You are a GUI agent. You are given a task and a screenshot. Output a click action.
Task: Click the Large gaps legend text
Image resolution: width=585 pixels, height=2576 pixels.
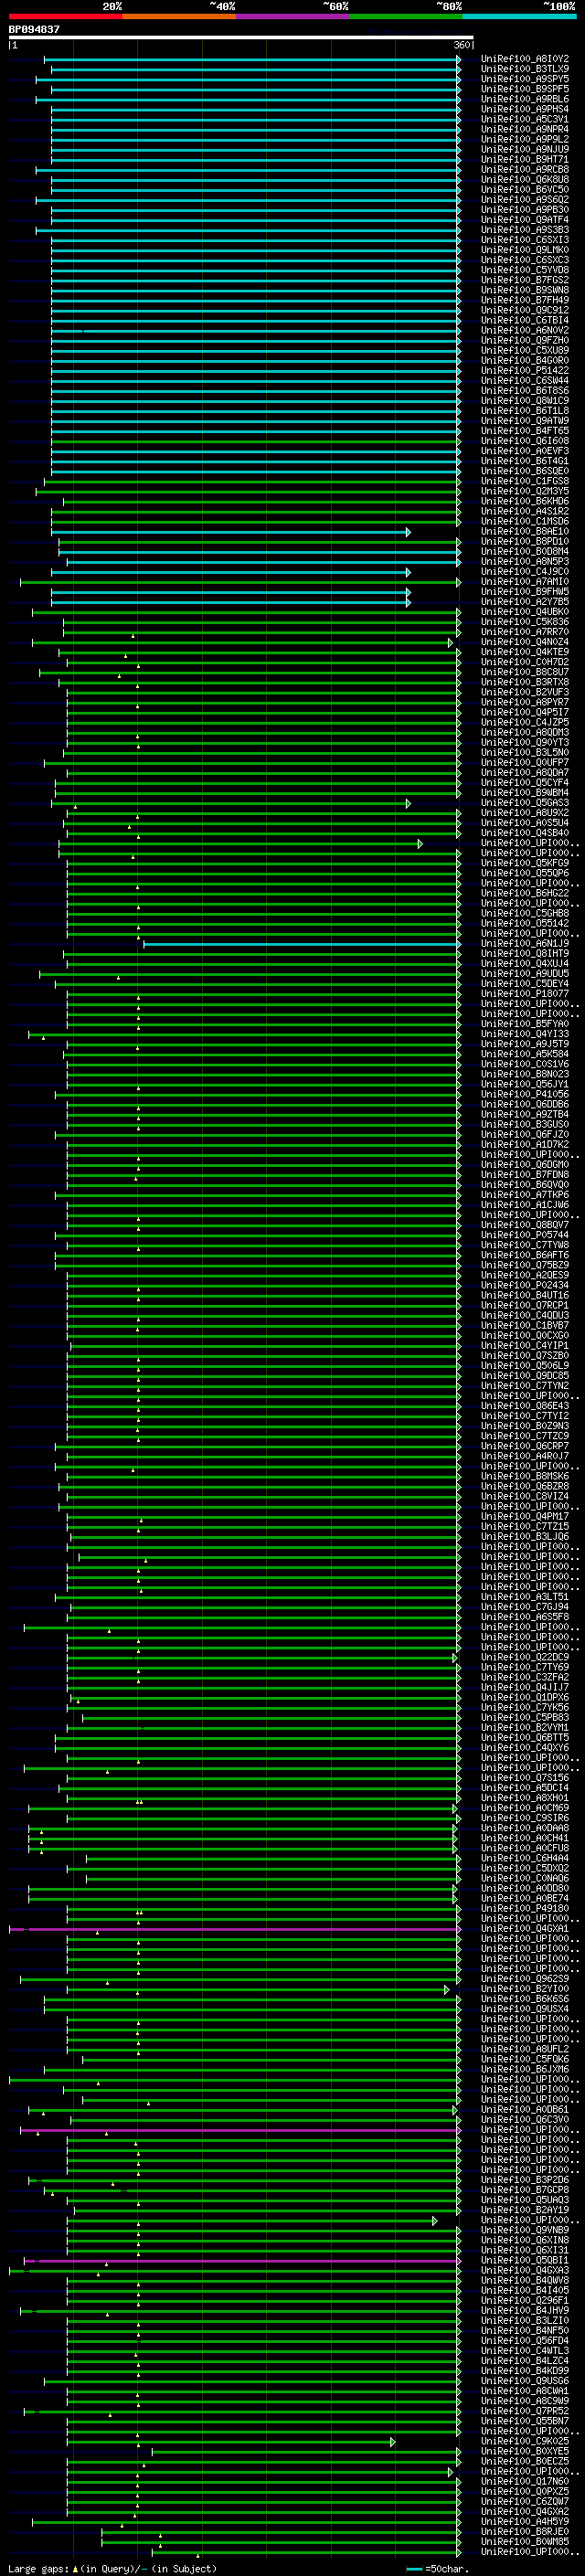[112, 2569]
